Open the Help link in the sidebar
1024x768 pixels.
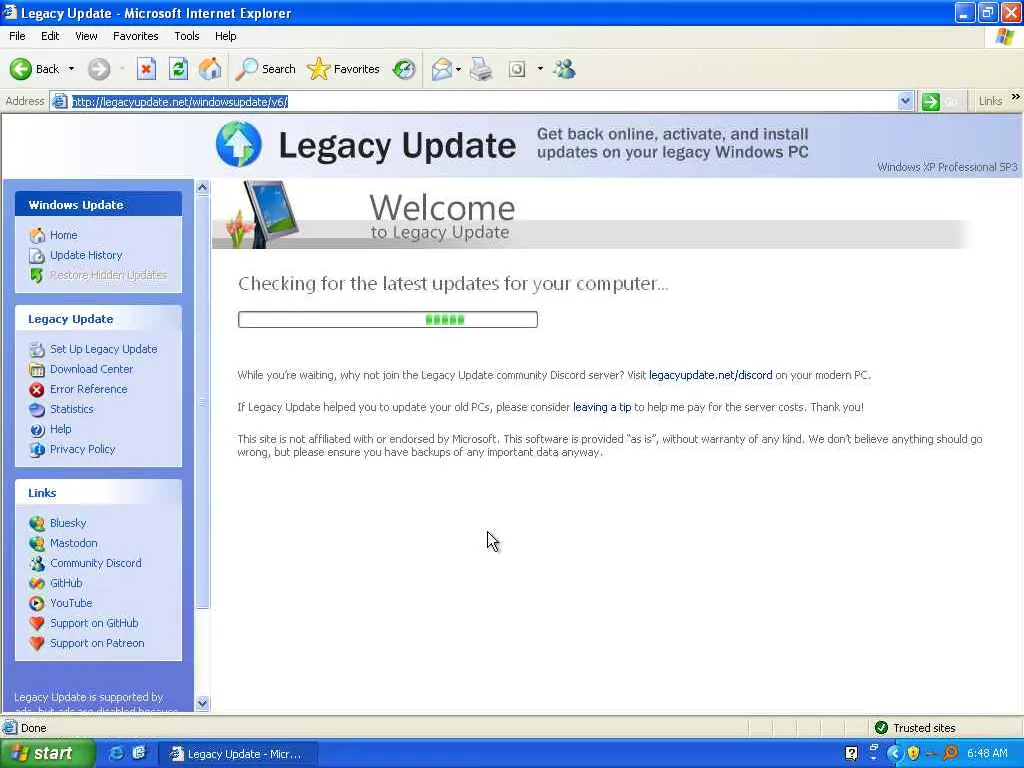coord(61,429)
